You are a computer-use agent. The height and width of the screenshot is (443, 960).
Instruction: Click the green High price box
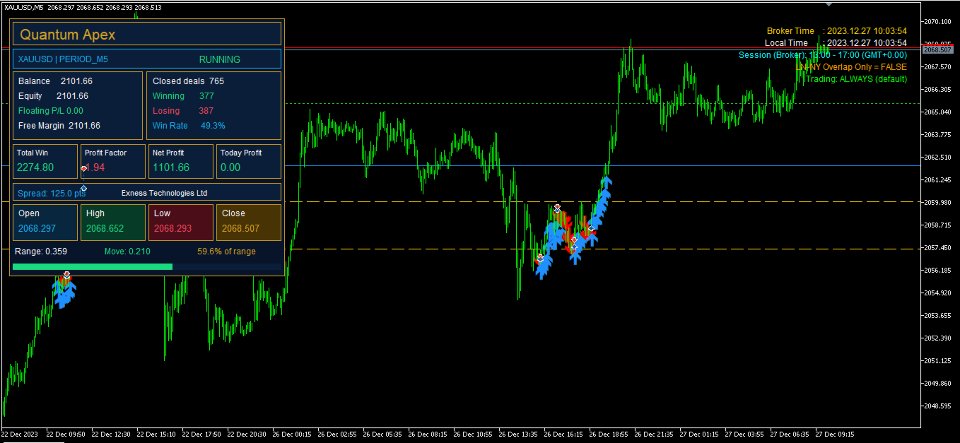(113, 222)
